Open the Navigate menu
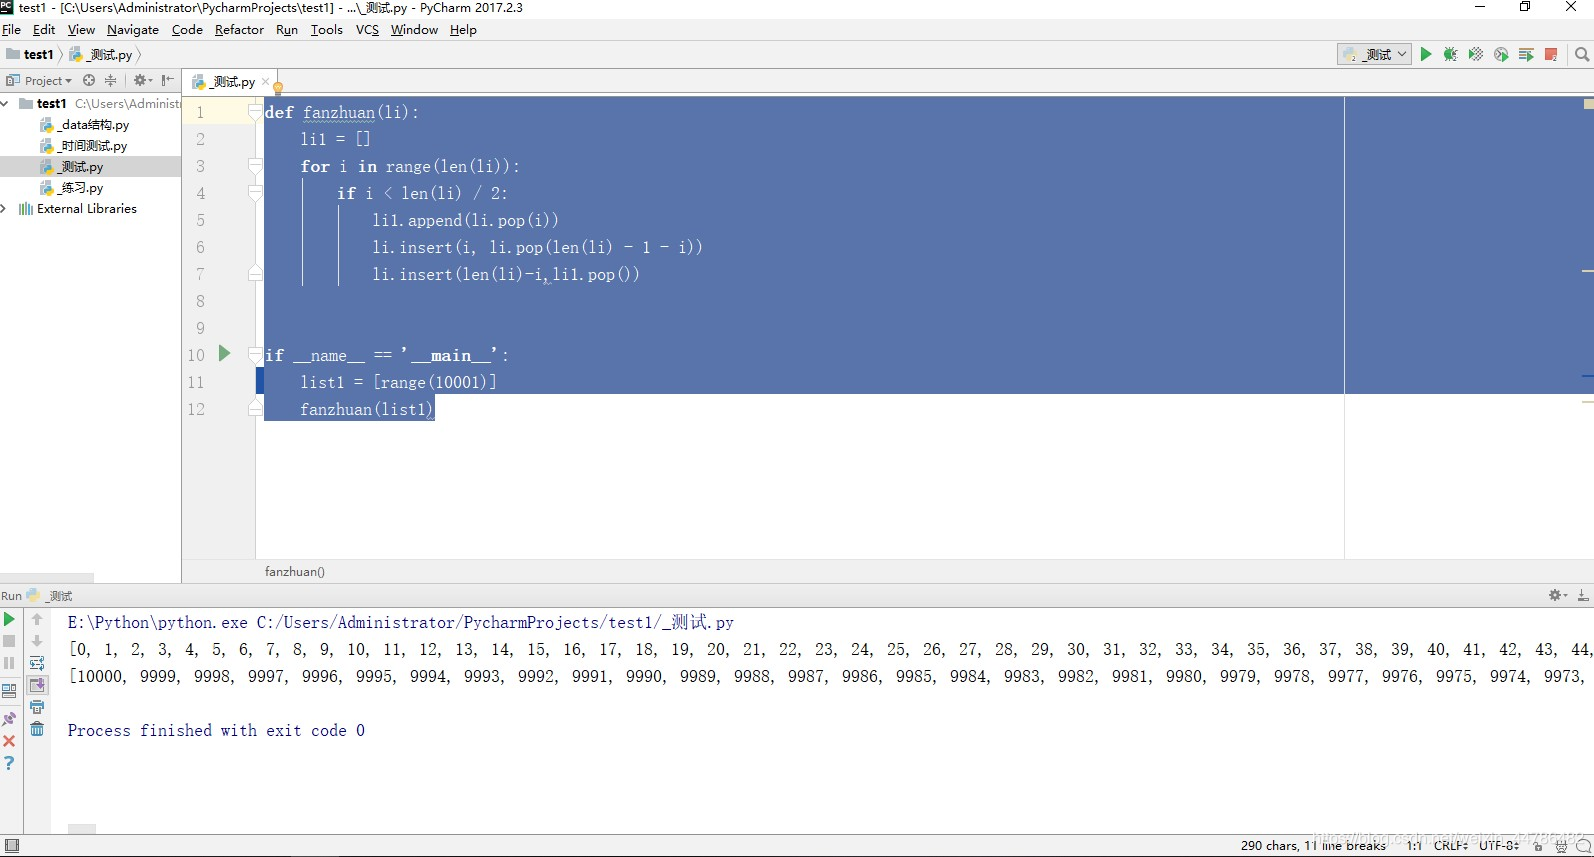 click(x=133, y=30)
